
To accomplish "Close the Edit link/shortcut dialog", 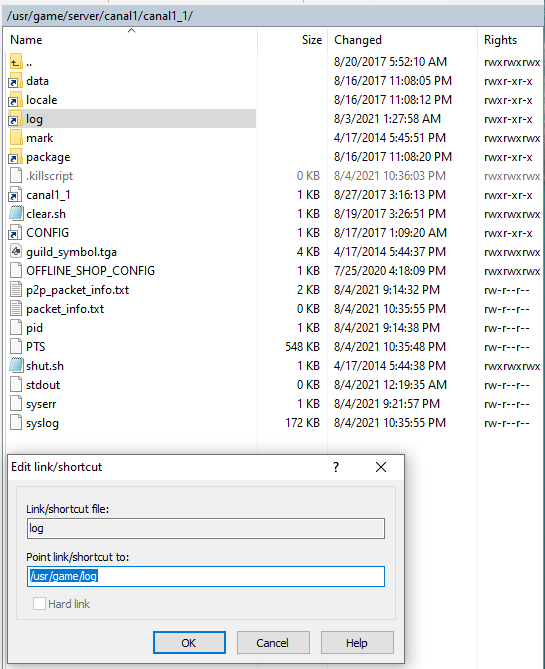I will coord(381,467).
